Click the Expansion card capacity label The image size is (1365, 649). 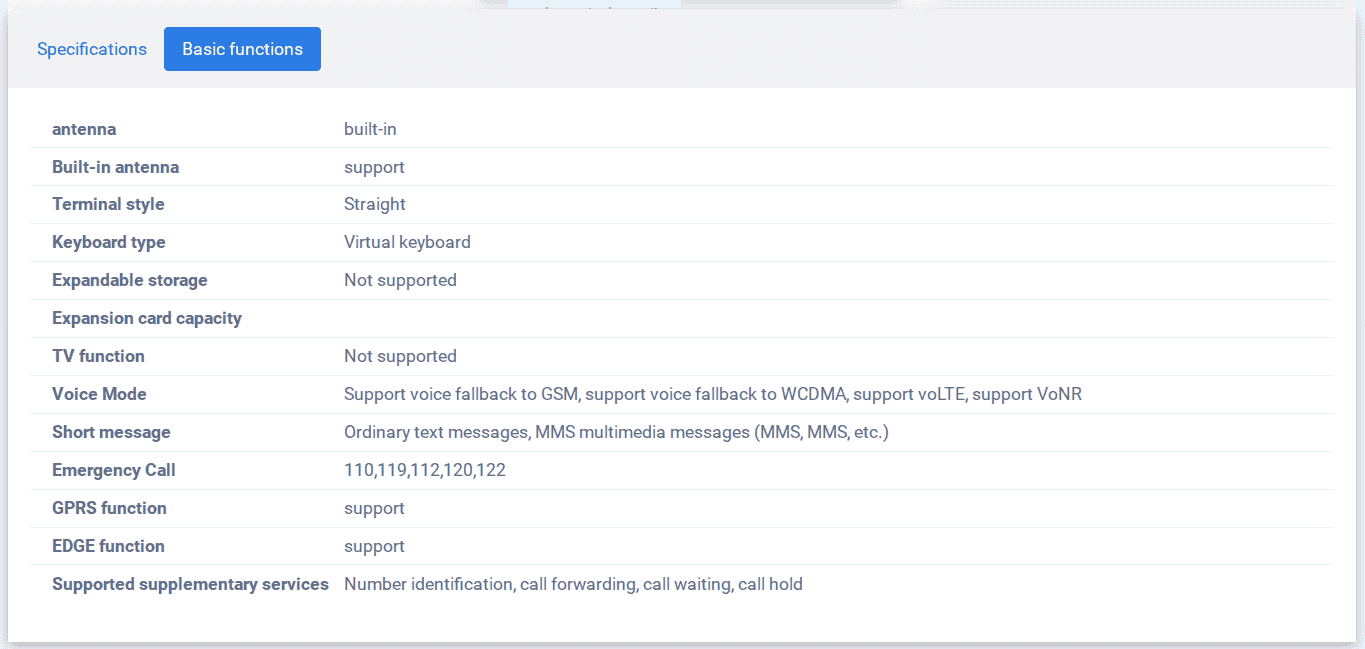pos(147,318)
